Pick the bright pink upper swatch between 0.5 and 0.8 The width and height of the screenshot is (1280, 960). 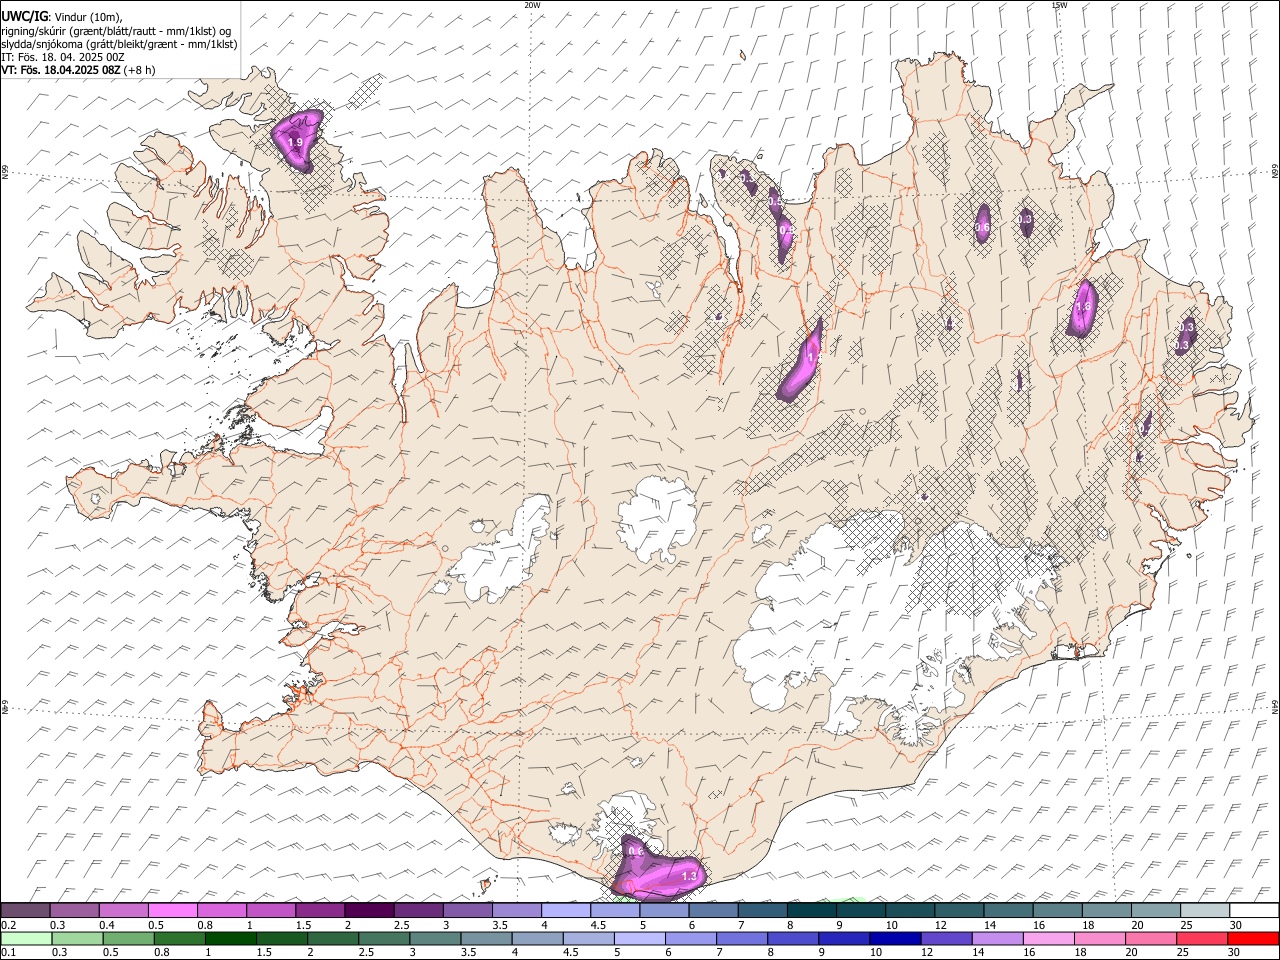pos(173,911)
